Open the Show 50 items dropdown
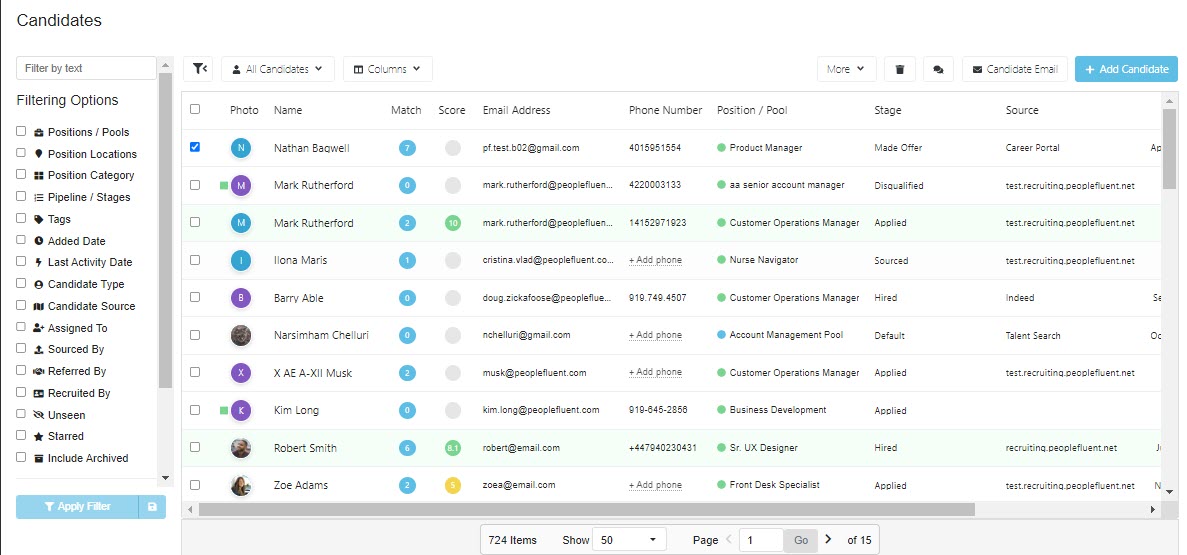Screen dimensions: 1187x555 pos(629,540)
